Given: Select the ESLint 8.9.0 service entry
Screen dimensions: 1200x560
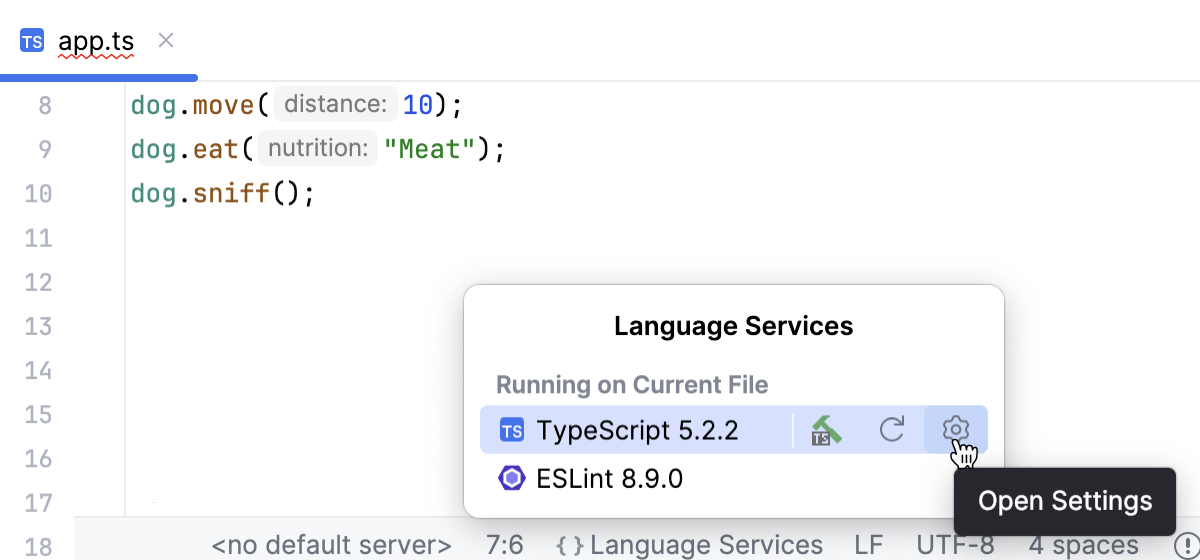Looking at the screenshot, I should (x=609, y=479).
